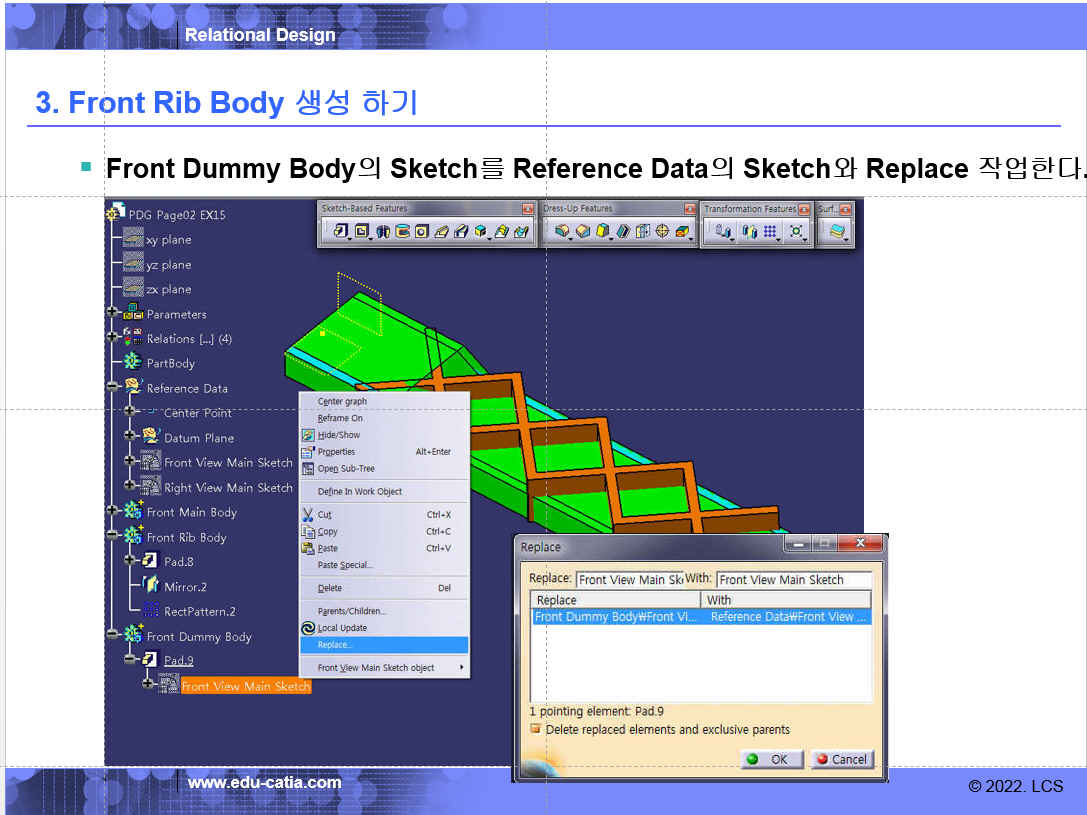Click the With input field
This screenshot has width=1087, height=815.
[793, 580]
